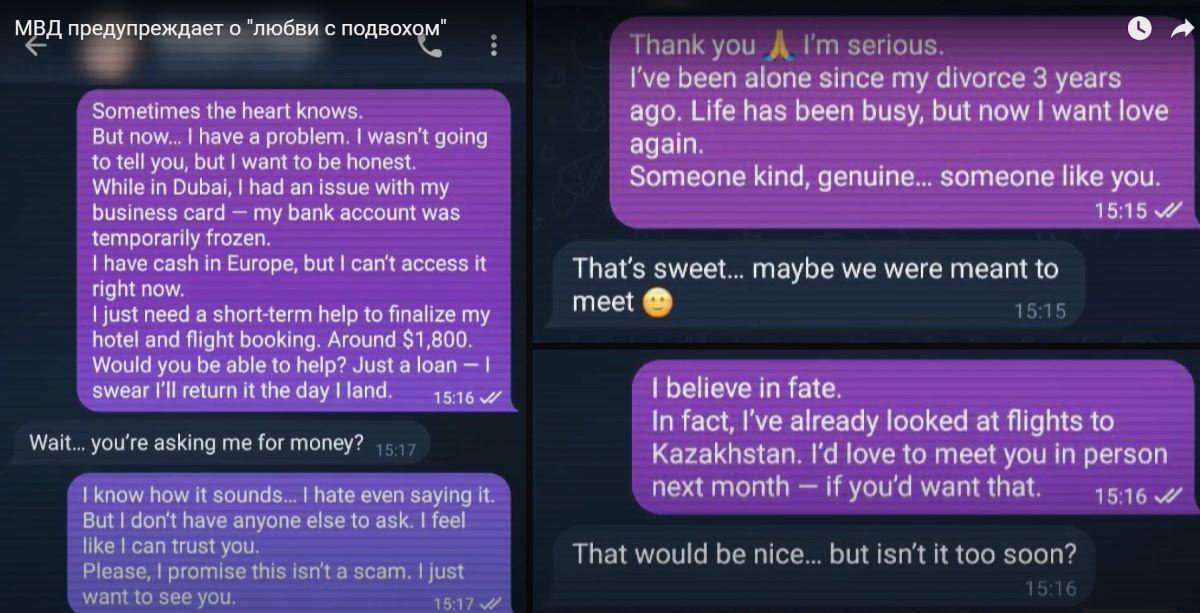Click the double checkmarks beside 15:17 timestamp
Screen dimensions: 1200x613
coord(490,603)
